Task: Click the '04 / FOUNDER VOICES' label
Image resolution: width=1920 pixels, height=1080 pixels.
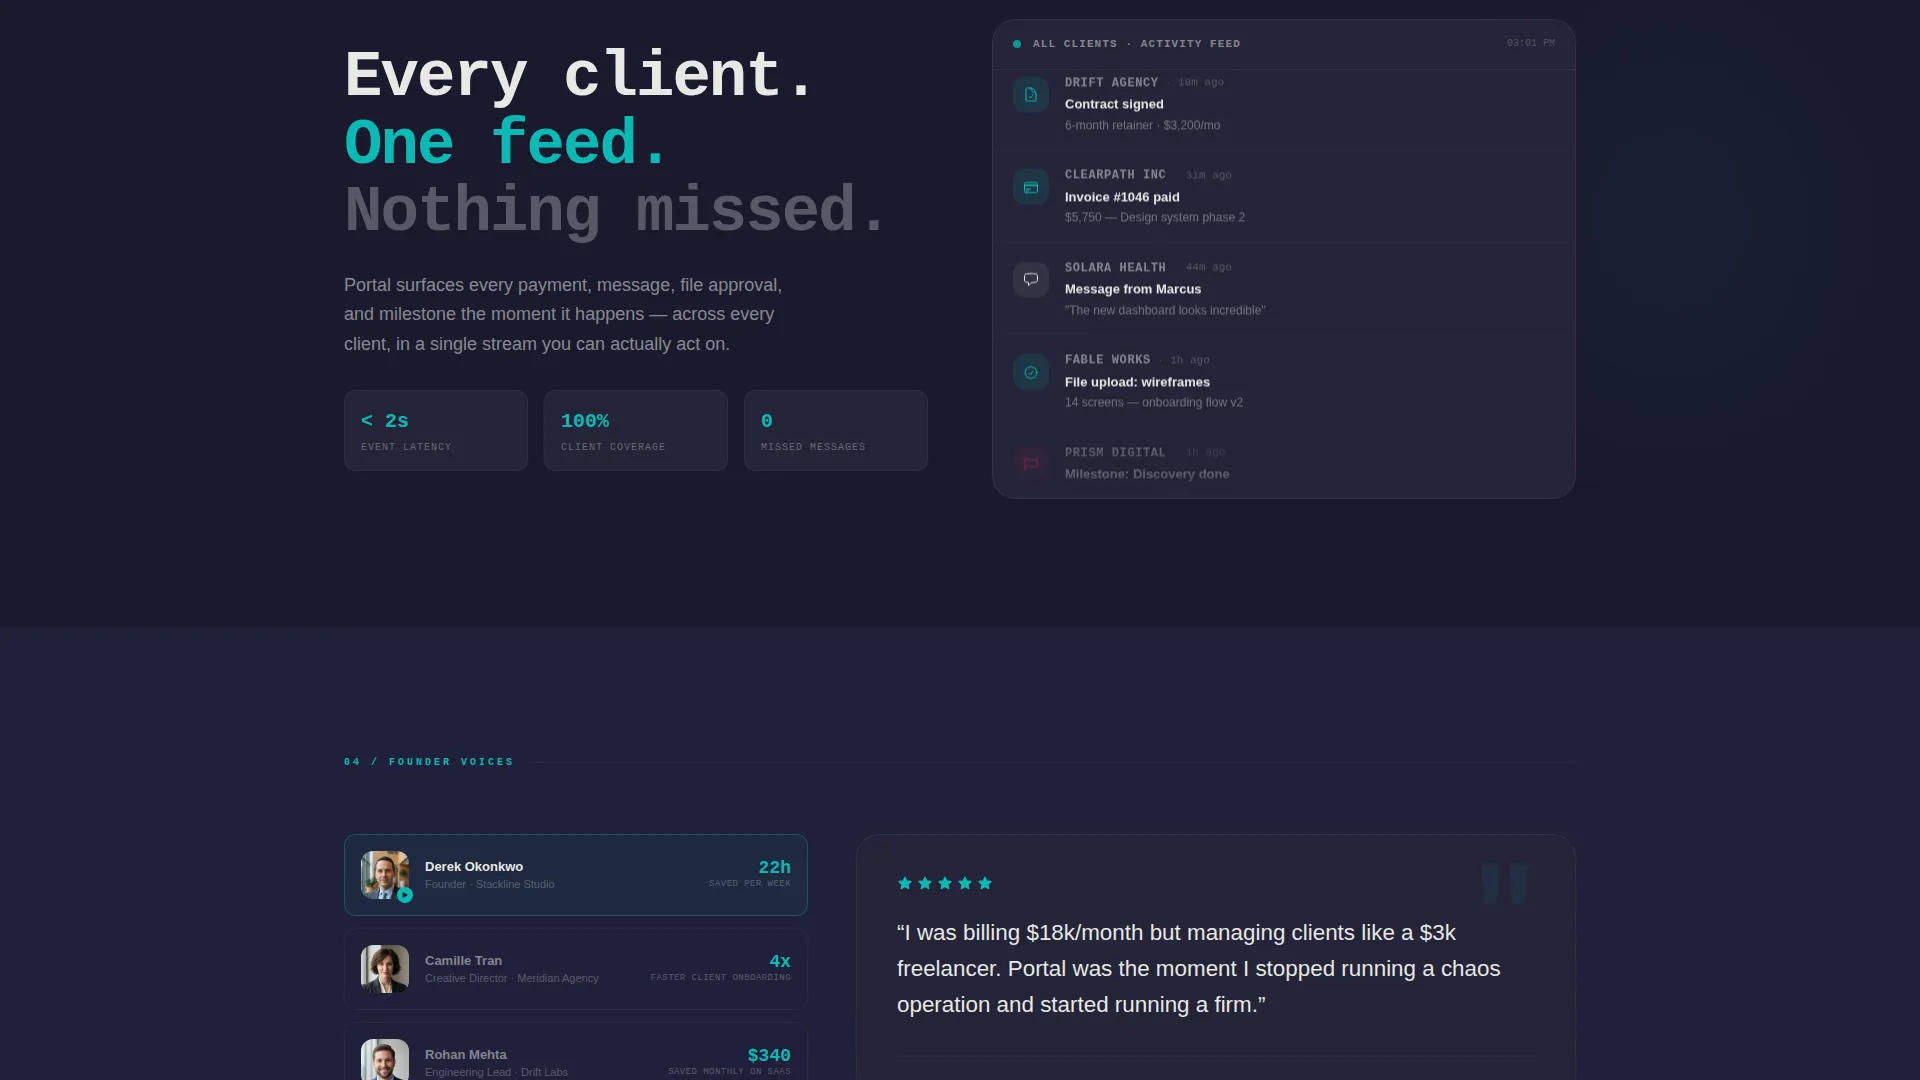Action: pyautogui.click(x=428, y=762)
